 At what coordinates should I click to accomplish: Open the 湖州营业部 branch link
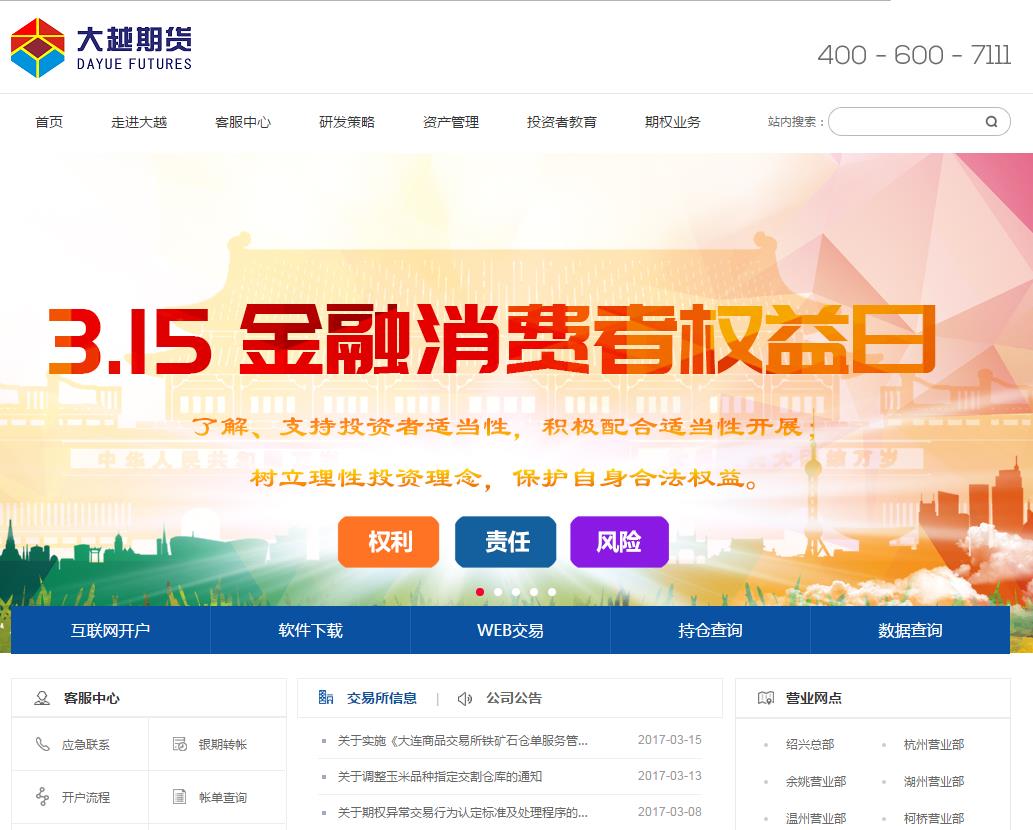(x=934, y=781)
